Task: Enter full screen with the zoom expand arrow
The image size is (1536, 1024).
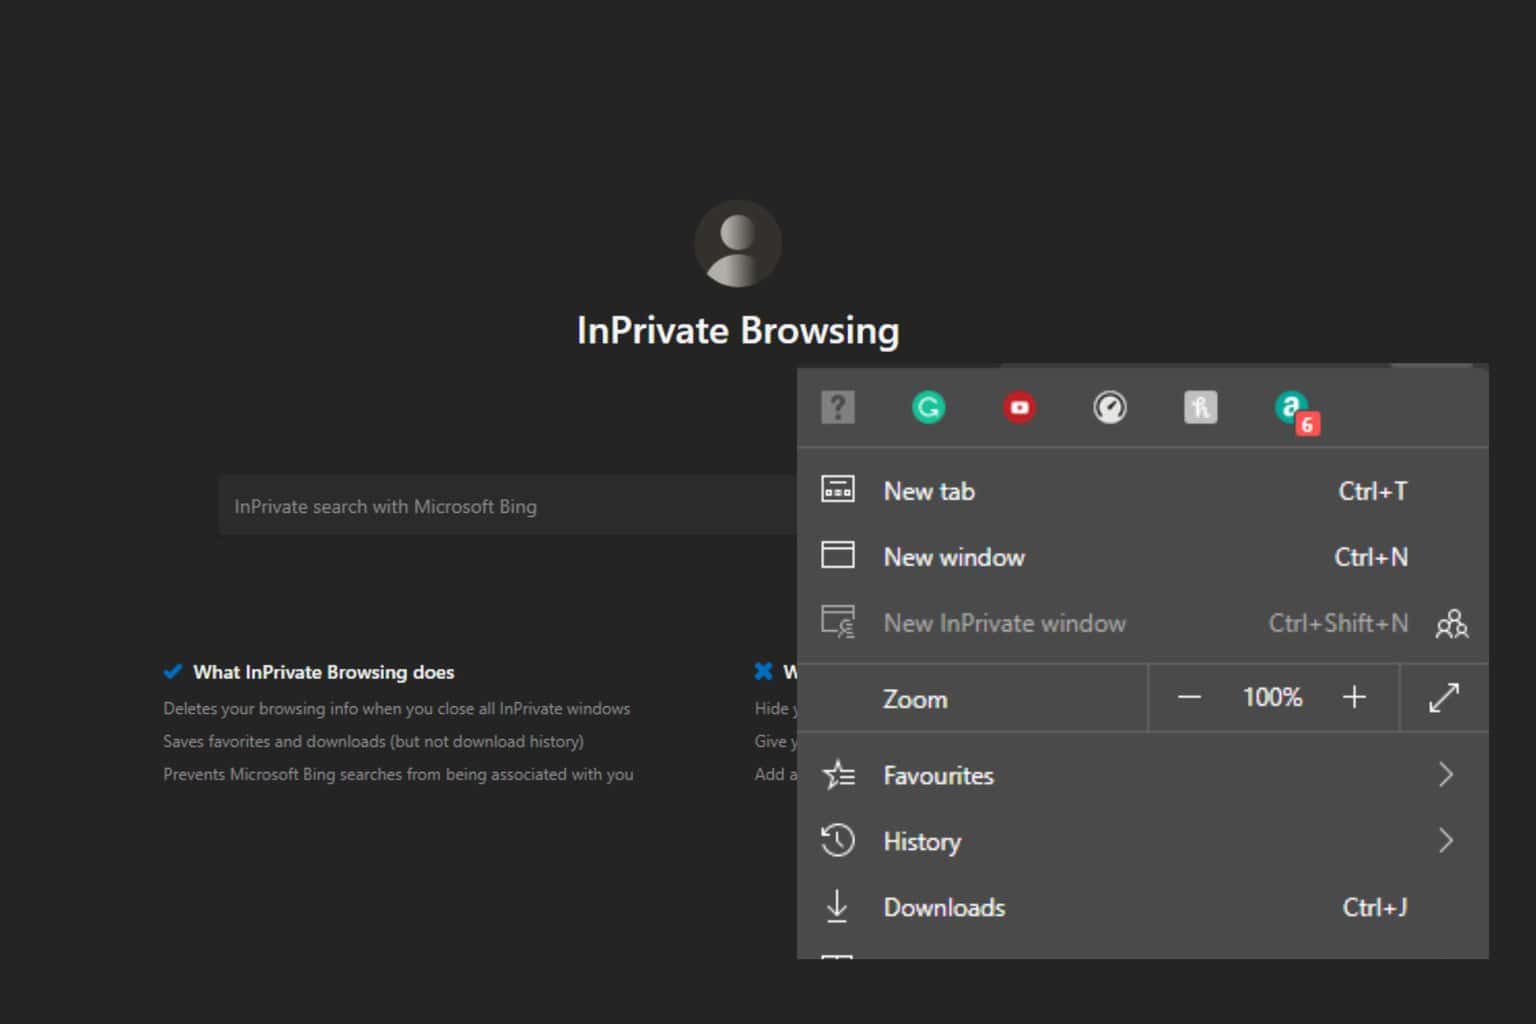Action: coord(1444,698)
